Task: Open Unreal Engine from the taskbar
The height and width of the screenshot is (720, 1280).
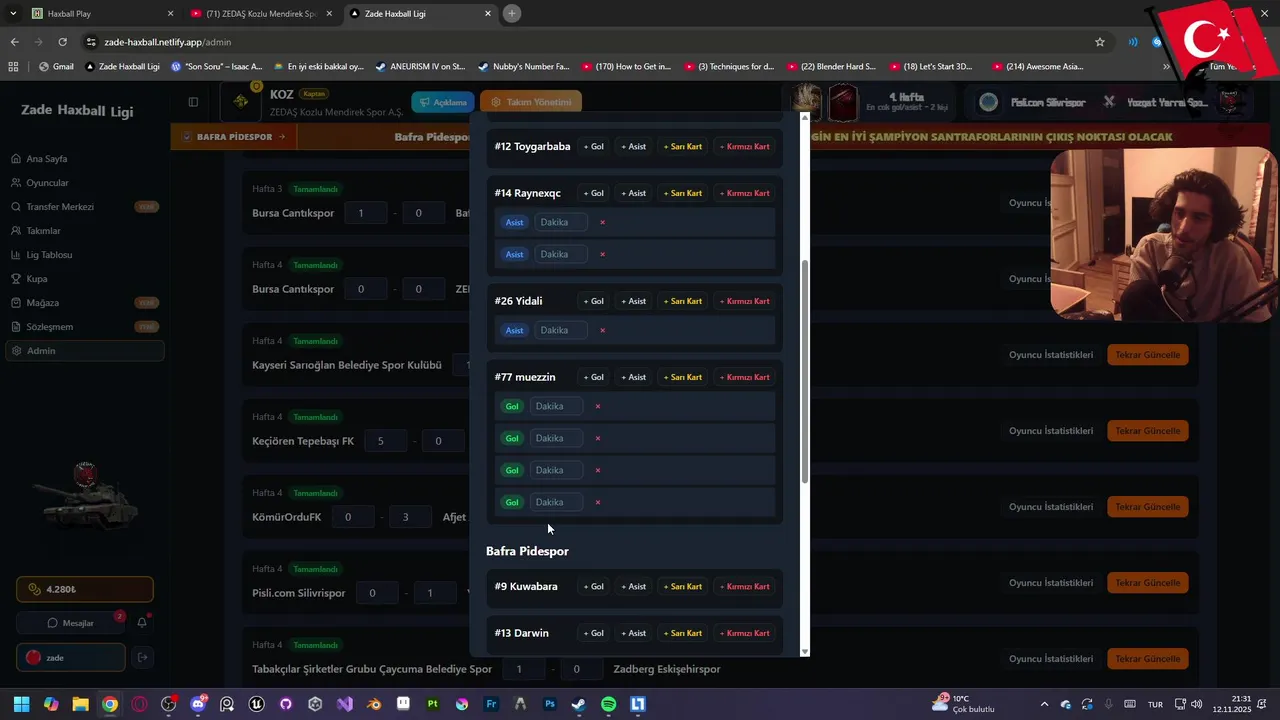Action: [x=257, y=704]
